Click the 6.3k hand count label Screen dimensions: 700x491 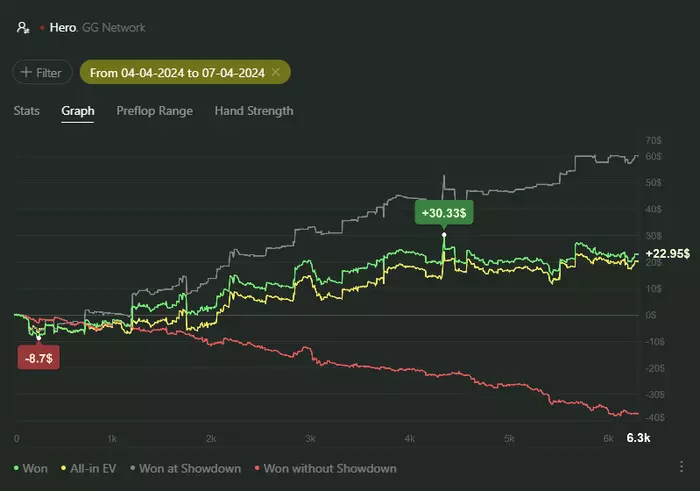(638, 438)
